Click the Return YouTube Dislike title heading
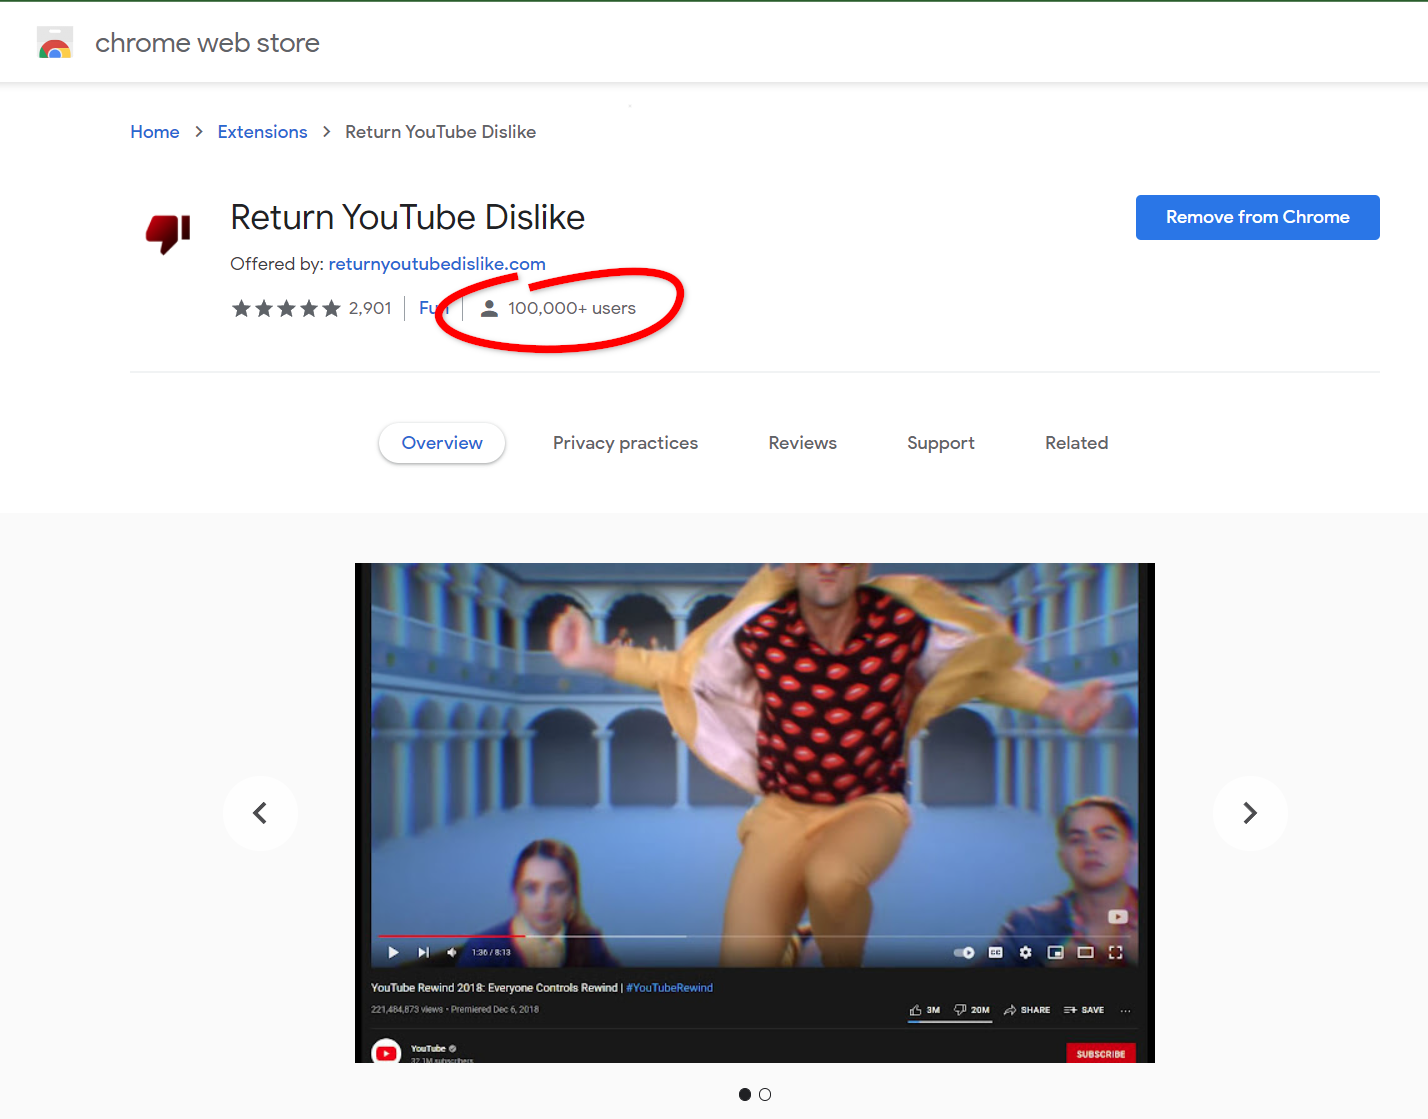1428x1119 pixels. pos(407,217)
